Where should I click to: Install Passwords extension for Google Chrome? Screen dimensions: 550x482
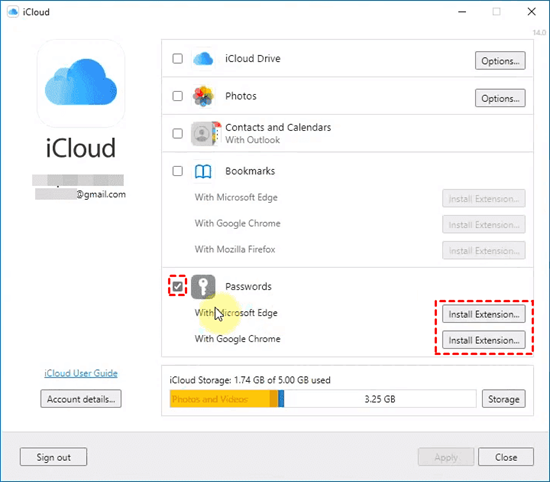484,340
